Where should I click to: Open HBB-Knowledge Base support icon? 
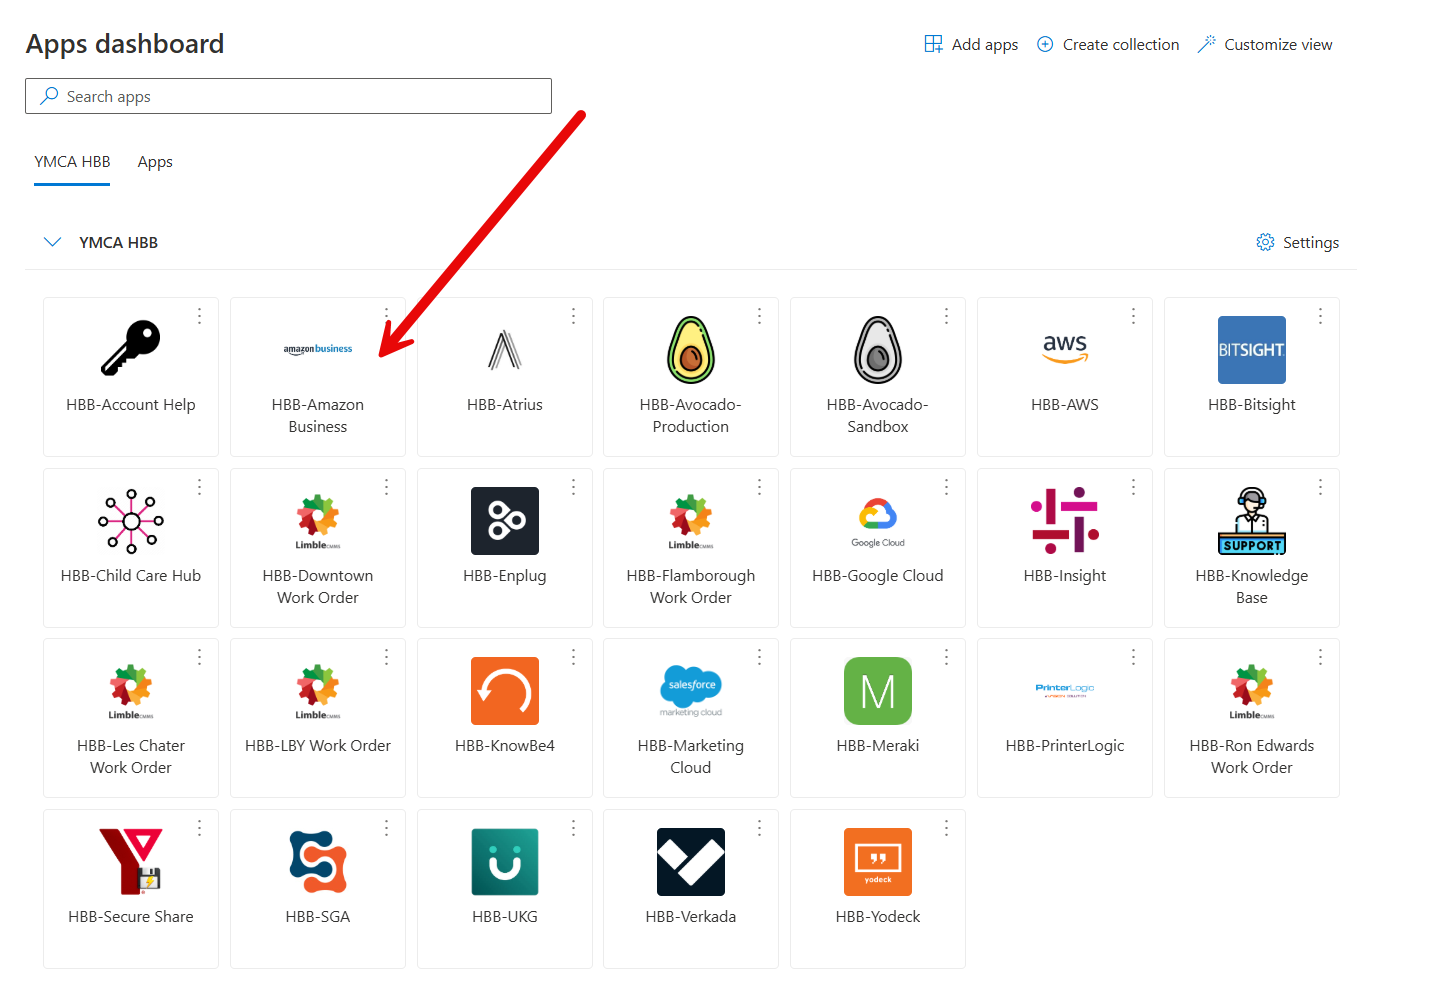tap(1252, 521)
